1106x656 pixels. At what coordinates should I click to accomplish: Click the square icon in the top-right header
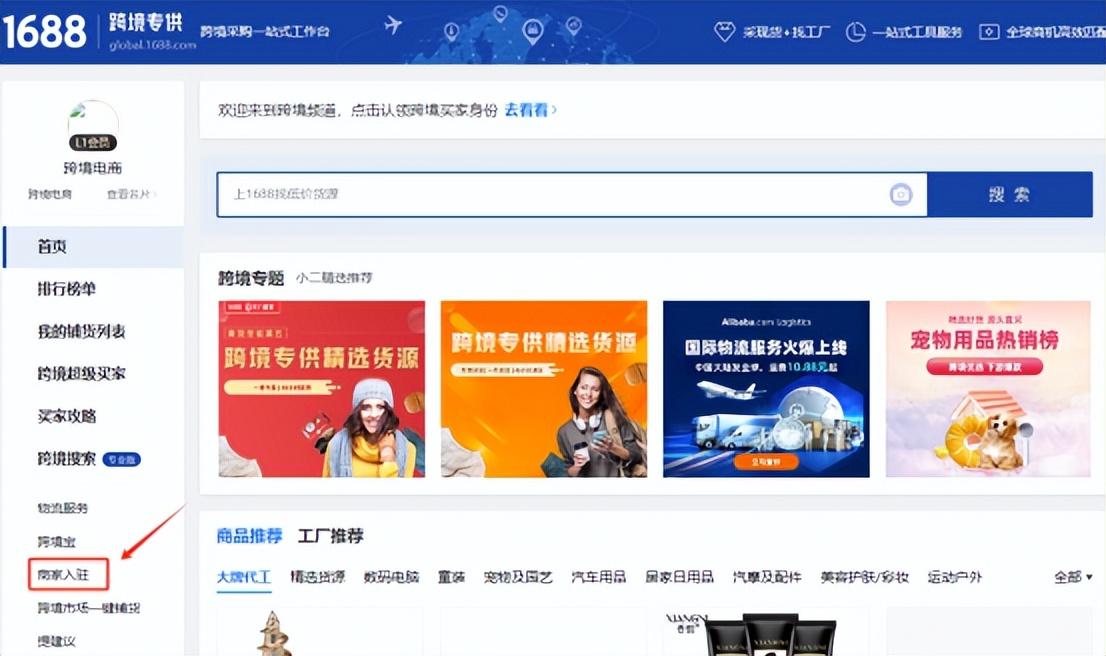click(989, 32)
